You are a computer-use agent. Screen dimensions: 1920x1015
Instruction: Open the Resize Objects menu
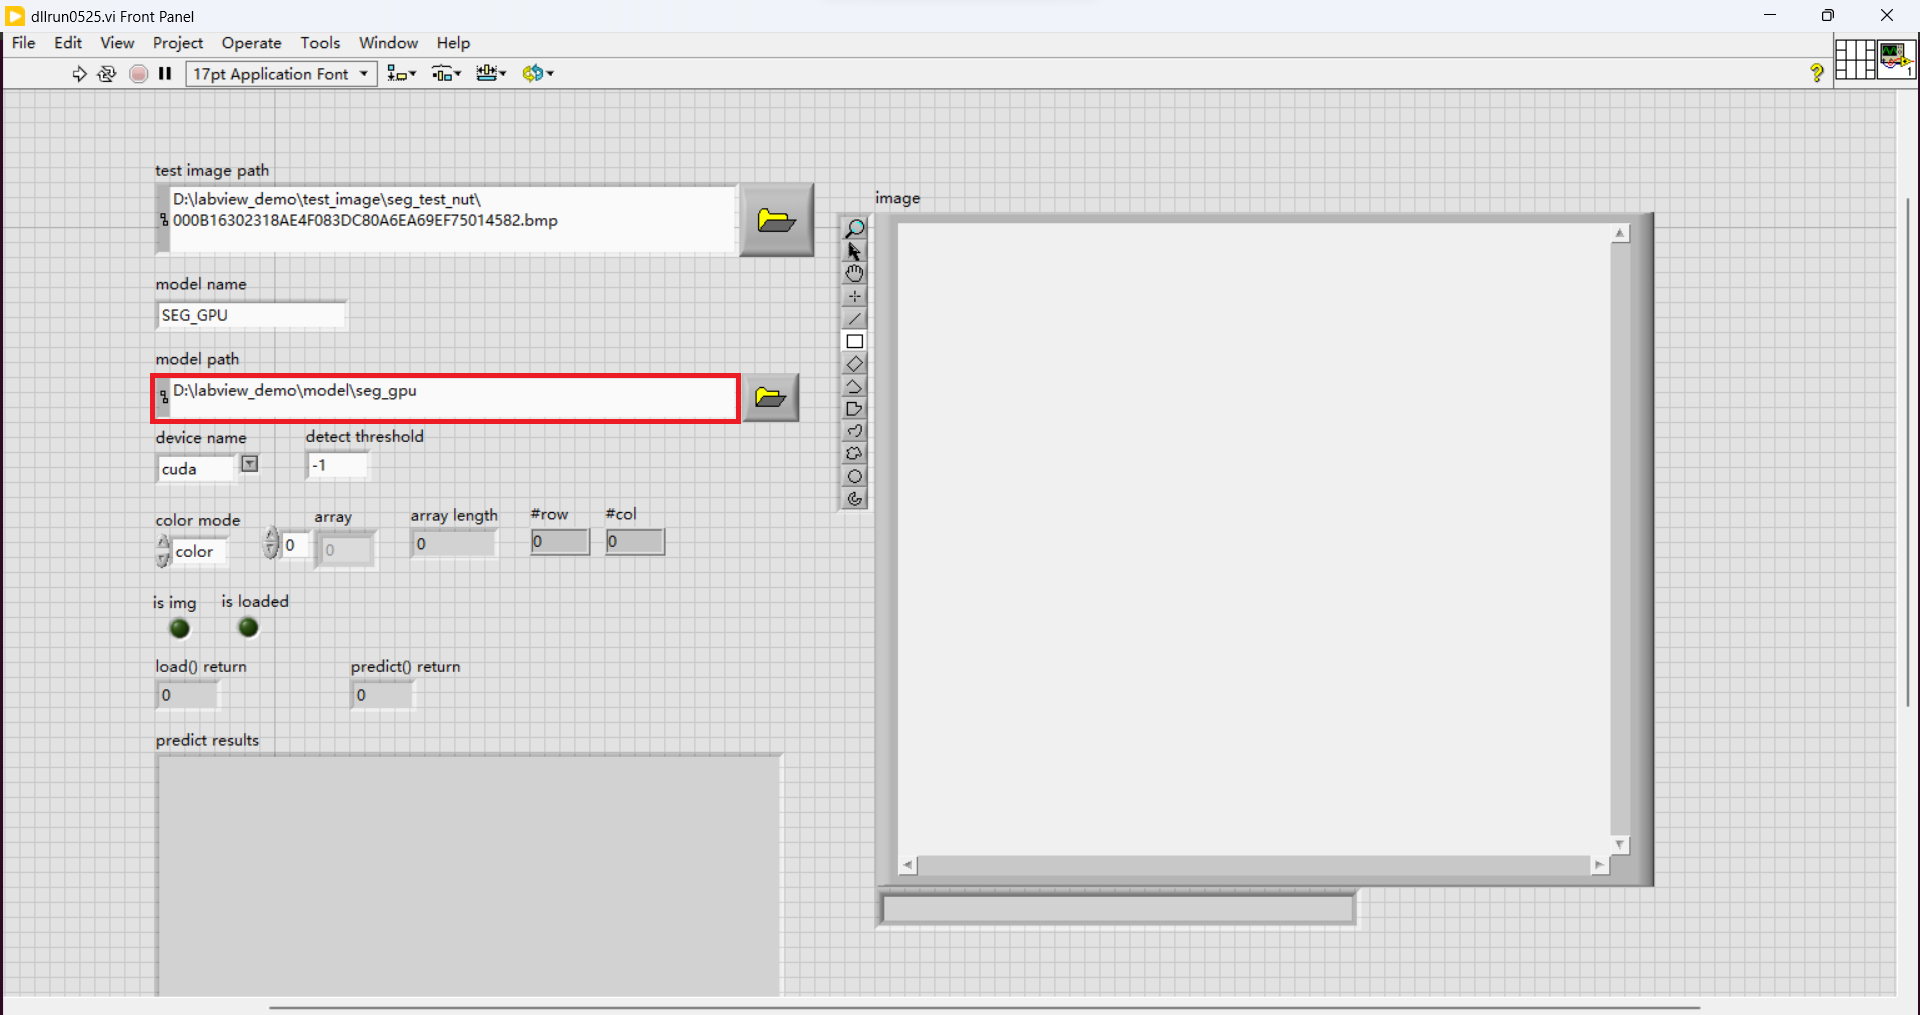491,73
